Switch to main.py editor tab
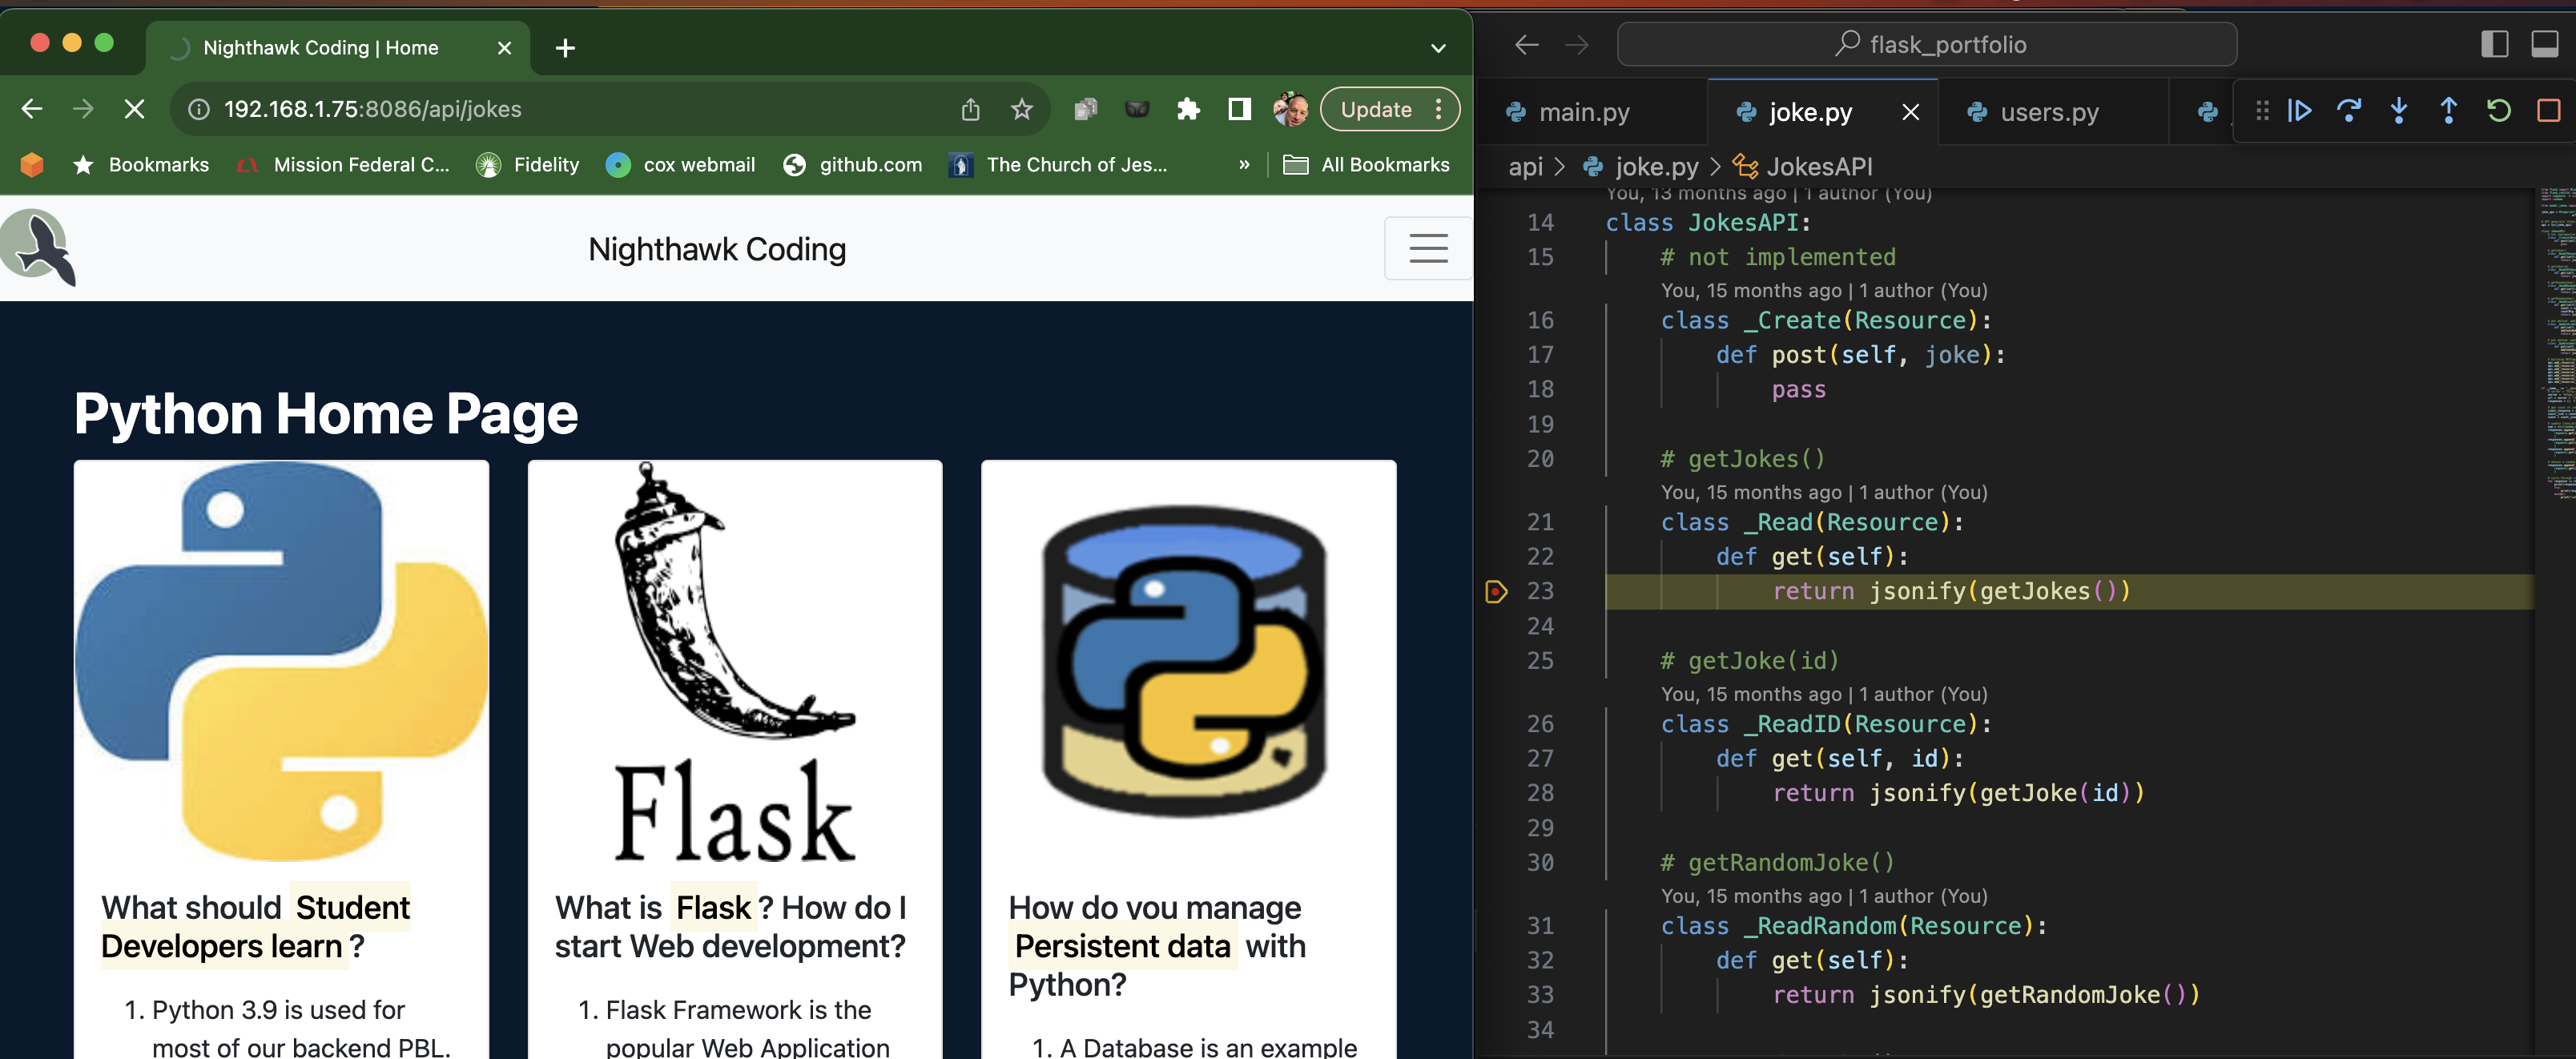 [x=1584, y=112]
